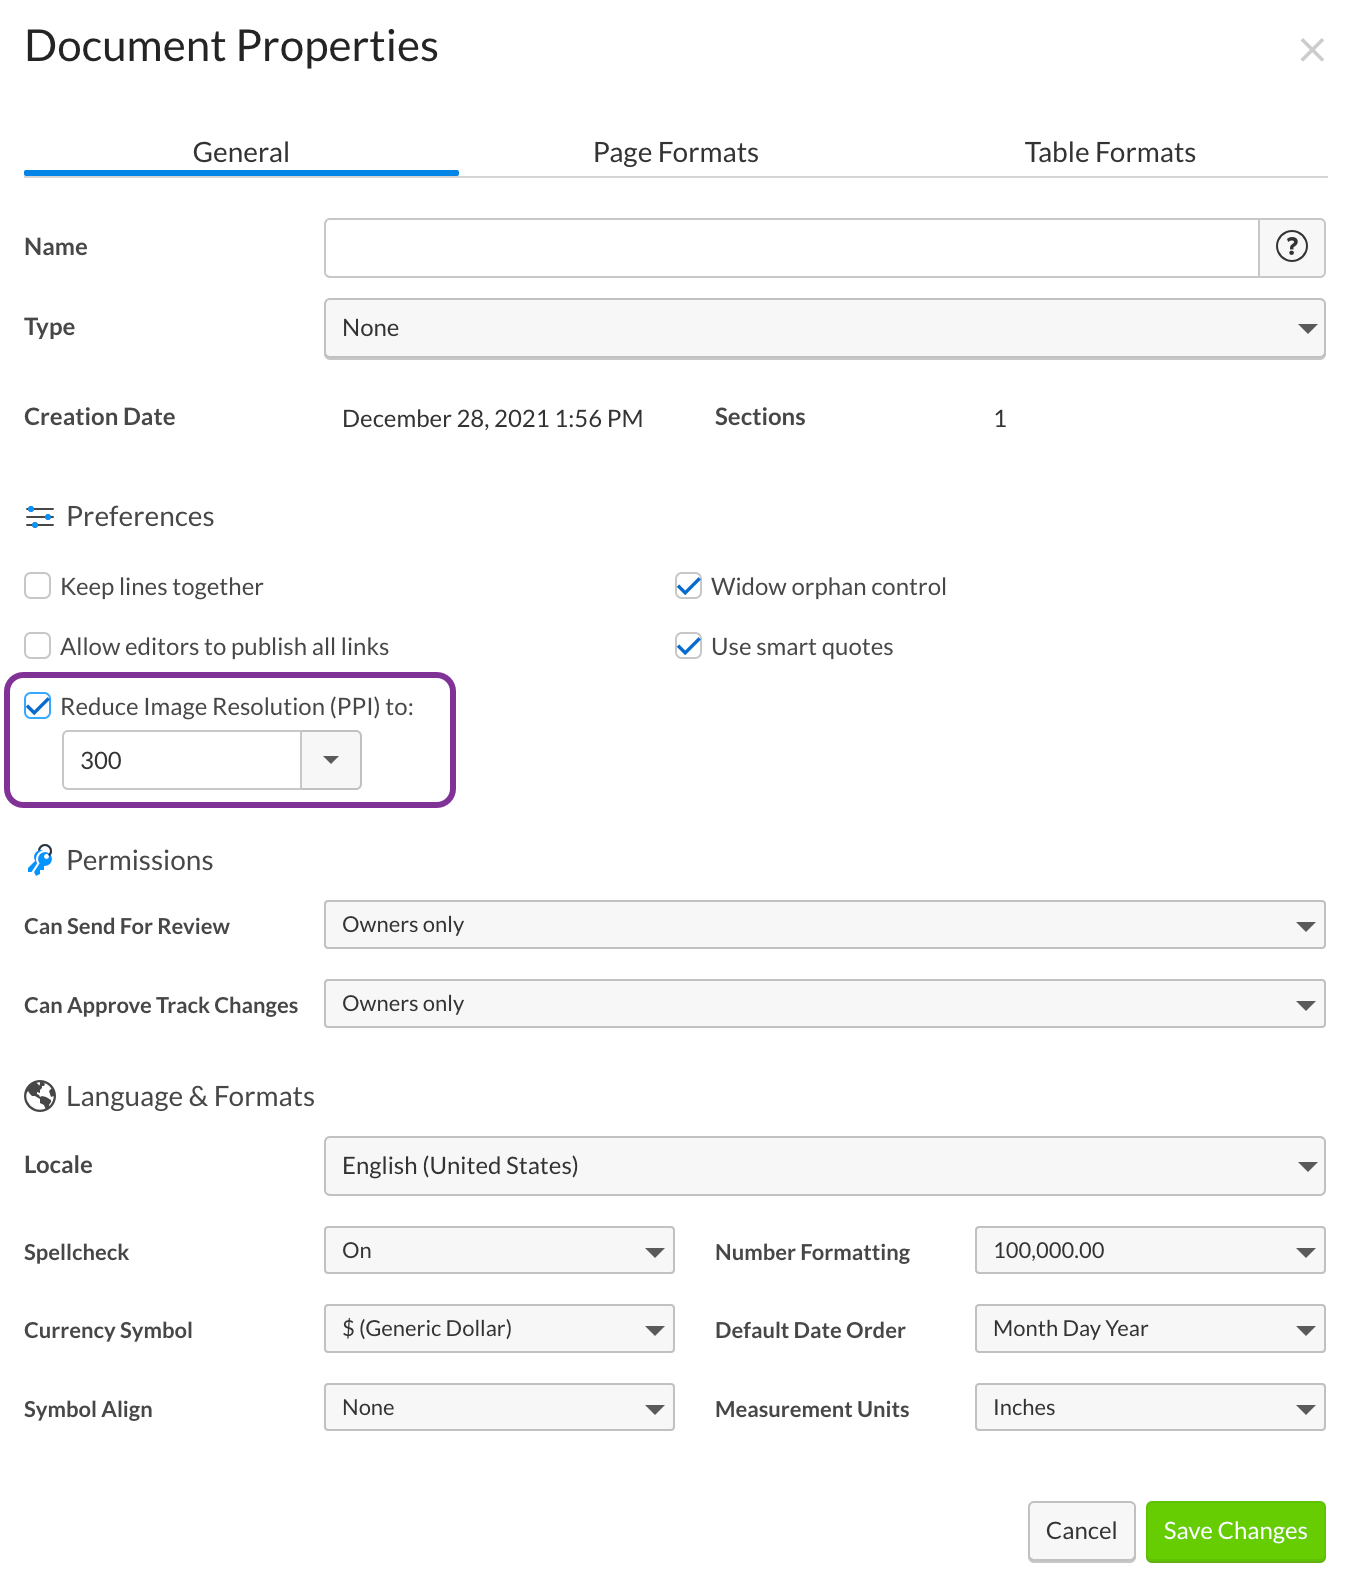1350x1590 pixels.
Task: Disable Widow orphan control
Action: pos(688,586)
